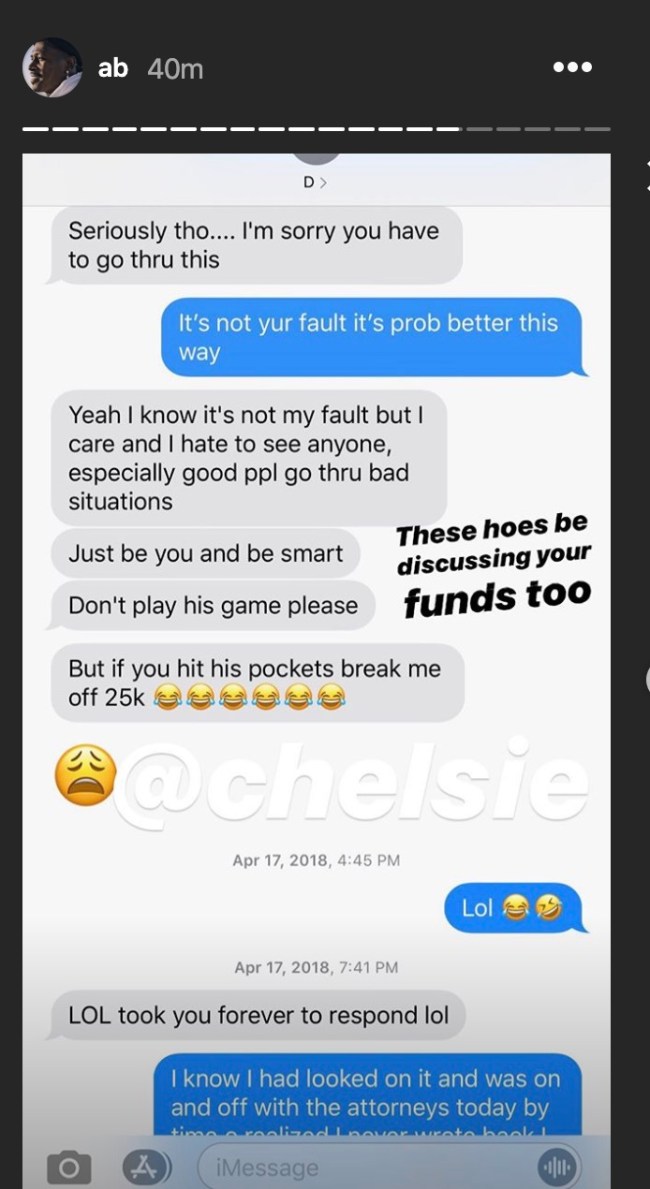Select the story progress bar segments

(316, 129)
